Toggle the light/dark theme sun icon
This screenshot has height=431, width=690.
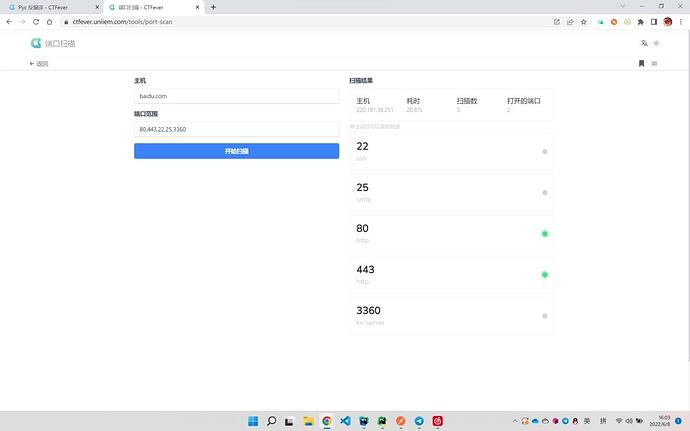pos(657,43)
